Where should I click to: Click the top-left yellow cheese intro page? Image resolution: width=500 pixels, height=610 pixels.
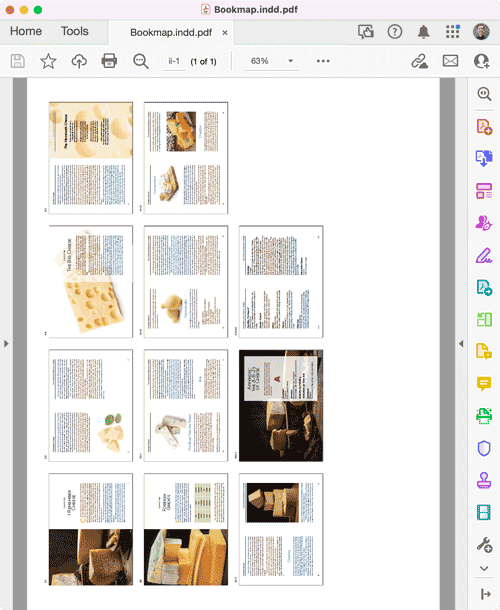coord(91,158)
